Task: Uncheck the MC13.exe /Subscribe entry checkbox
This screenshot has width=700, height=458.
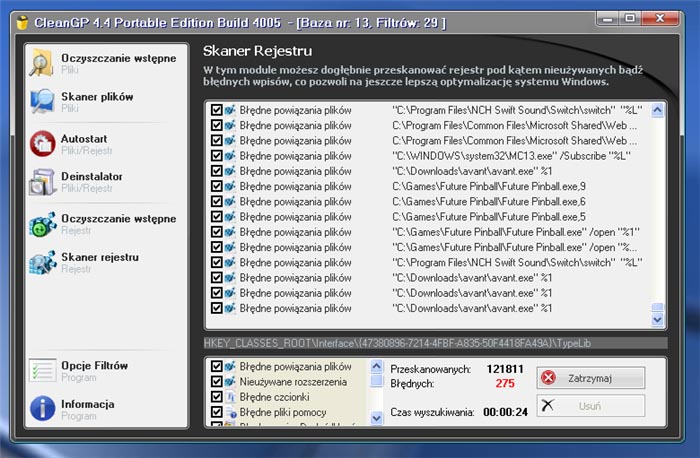Action: 217,156
